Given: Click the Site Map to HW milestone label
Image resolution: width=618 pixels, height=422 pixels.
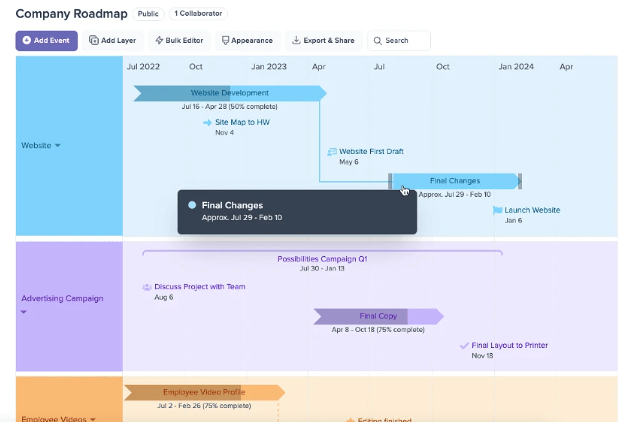Looking at the screenshot, I should tap(242, 122).
